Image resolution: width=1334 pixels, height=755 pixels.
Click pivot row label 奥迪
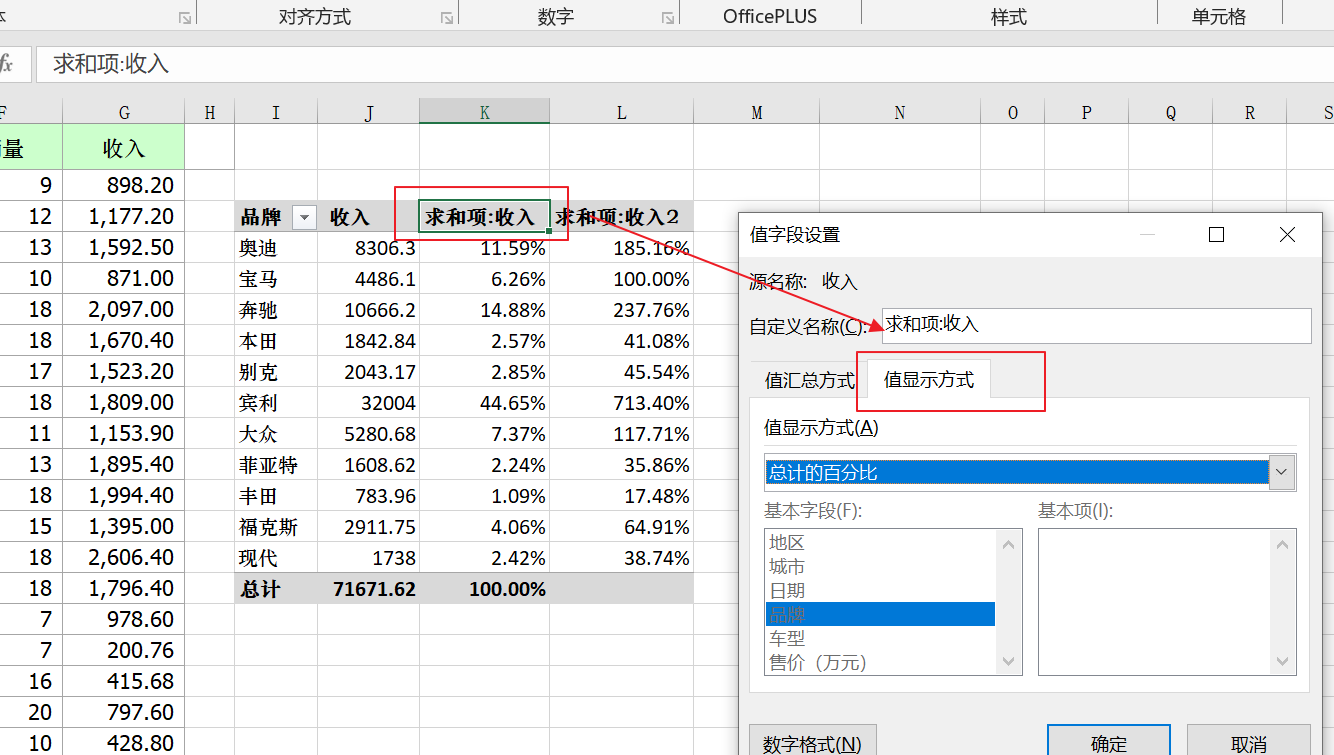276,248
